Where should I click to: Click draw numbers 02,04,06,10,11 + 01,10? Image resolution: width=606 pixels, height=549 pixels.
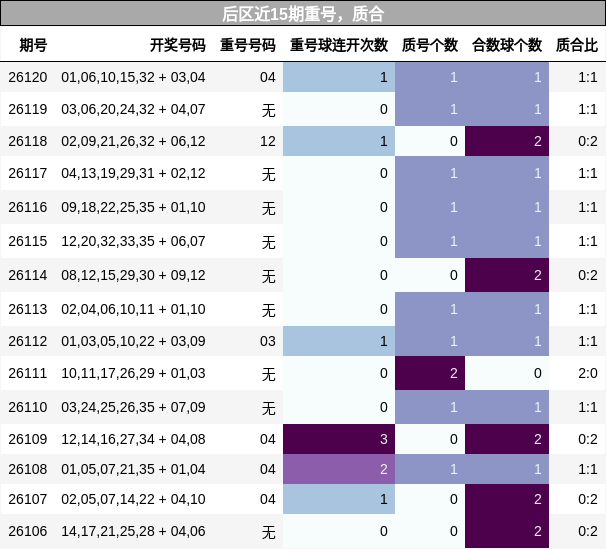click(x=133, y=309)
